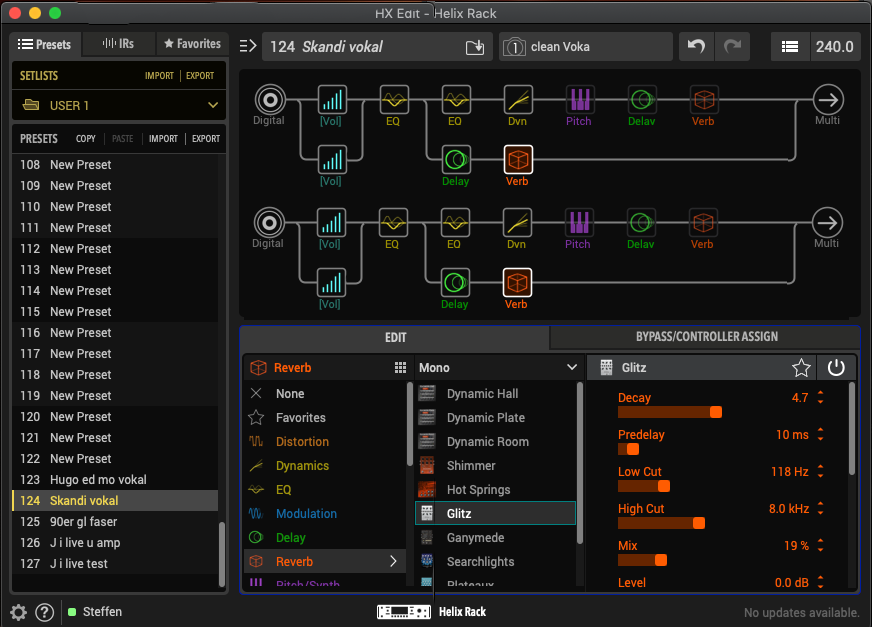The image size is (872, 627).
Task: Click Export in the Presets header
Action: tap(206, 139)
